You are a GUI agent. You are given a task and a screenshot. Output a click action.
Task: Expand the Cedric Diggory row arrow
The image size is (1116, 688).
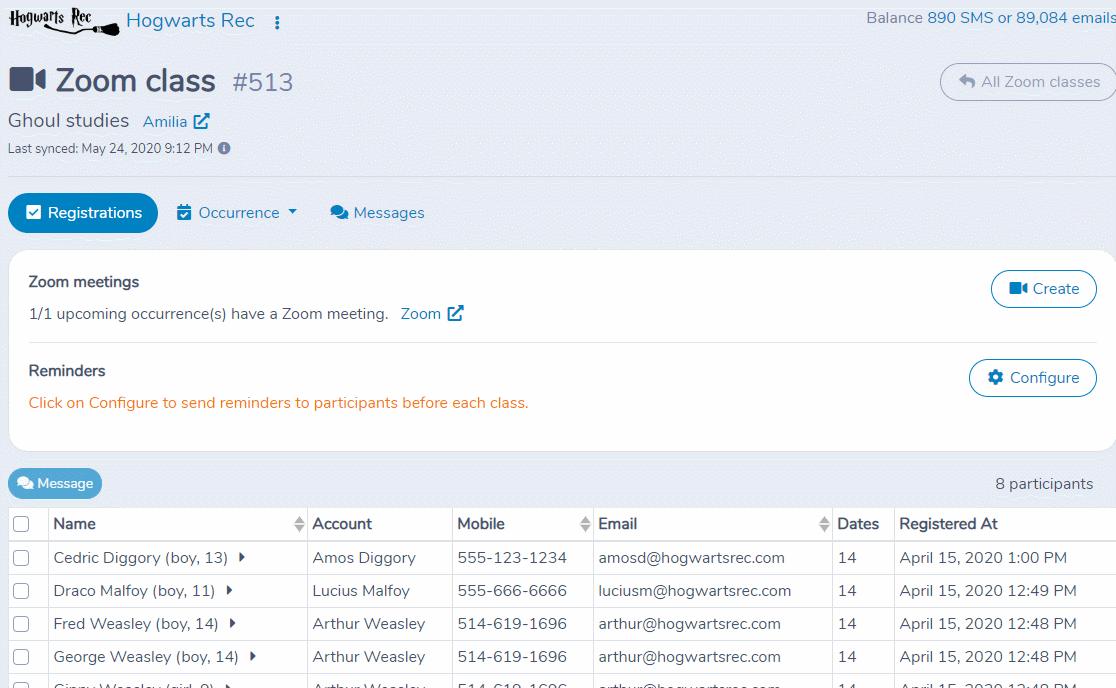[x=242, y=557]
